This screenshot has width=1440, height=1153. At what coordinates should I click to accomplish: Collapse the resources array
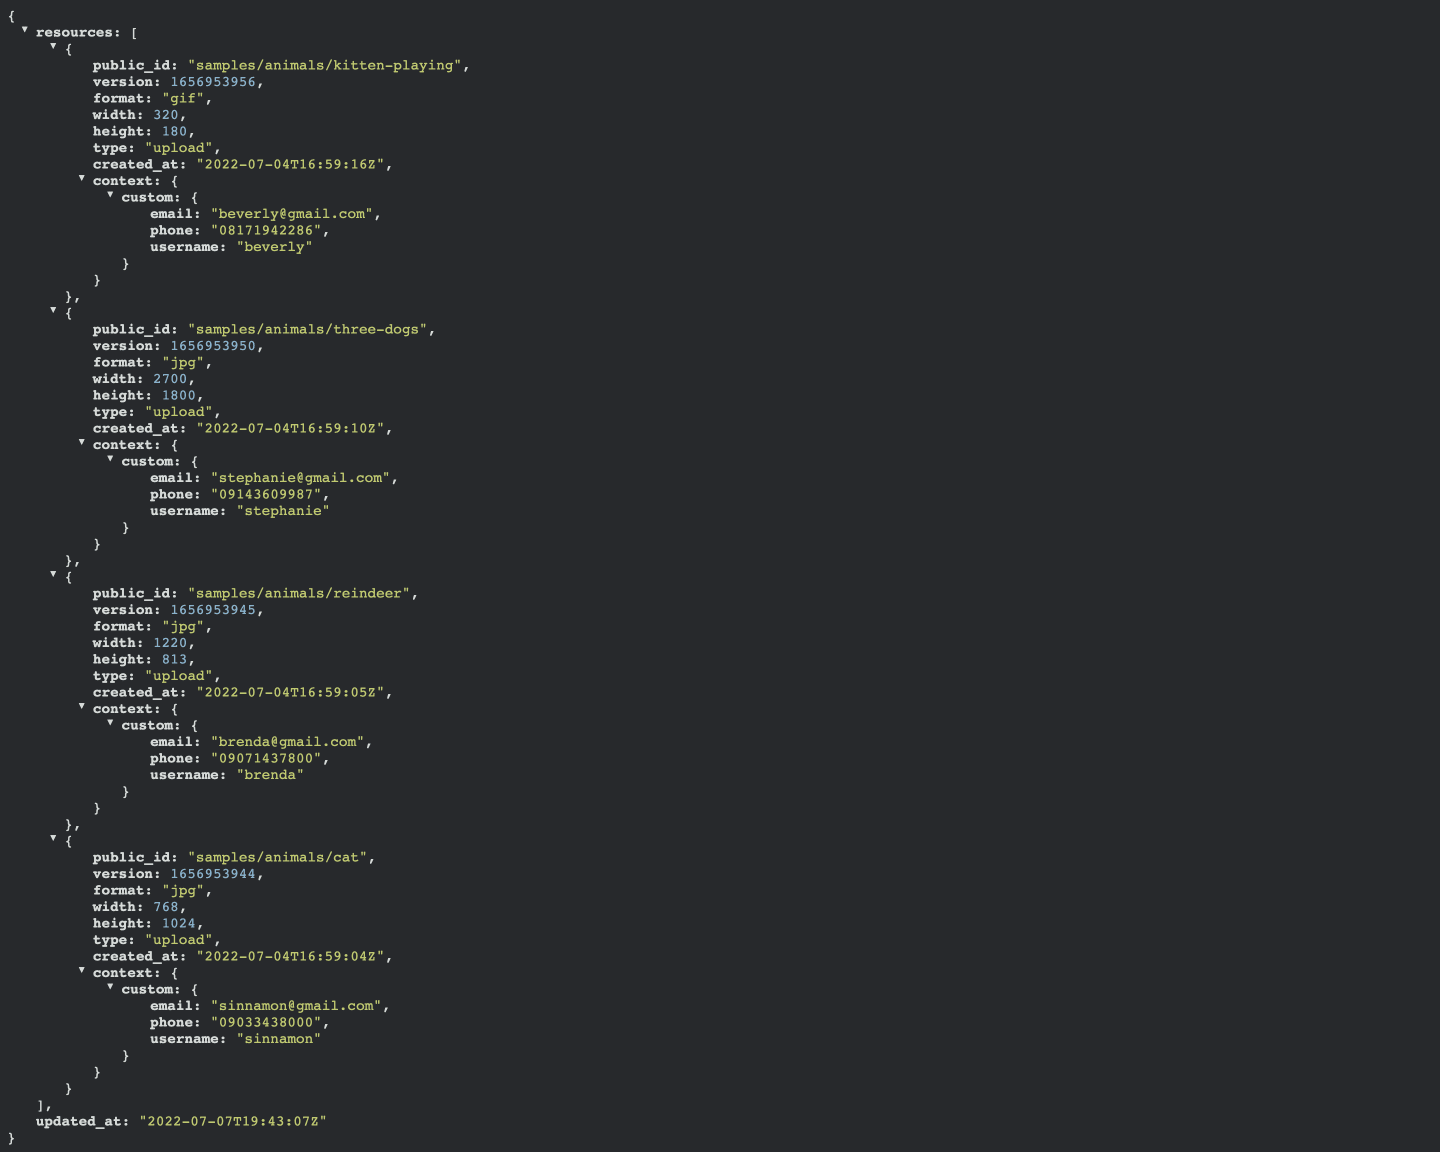click(25, 30)
